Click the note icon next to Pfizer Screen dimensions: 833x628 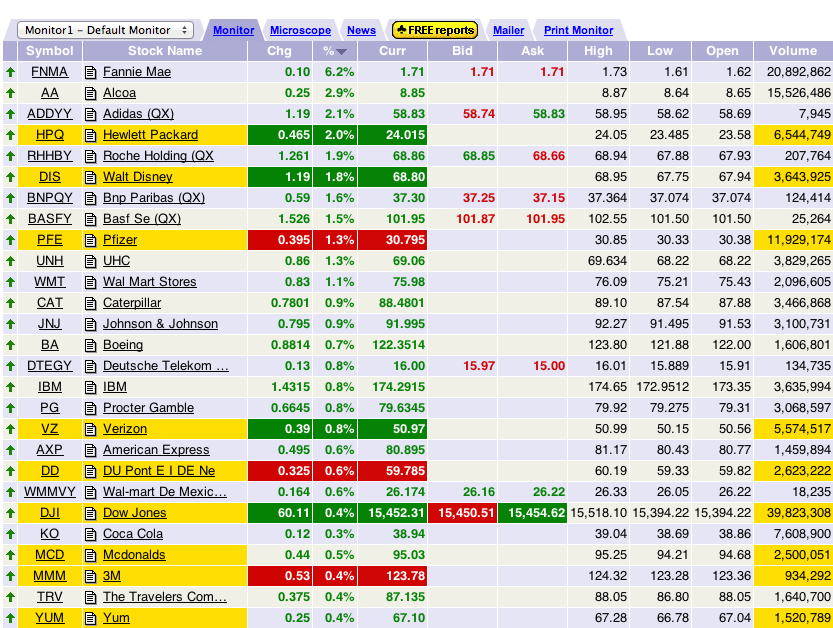point(88,240)
